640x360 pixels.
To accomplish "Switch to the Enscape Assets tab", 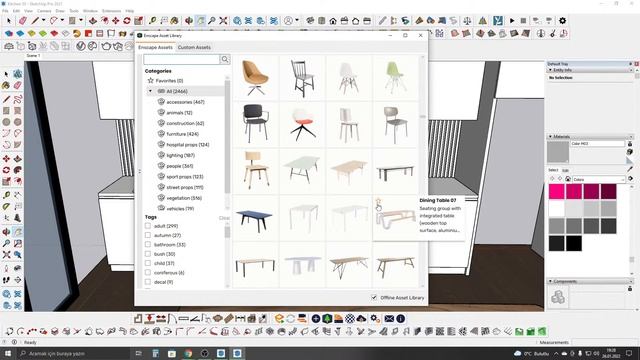I will 155,47.
